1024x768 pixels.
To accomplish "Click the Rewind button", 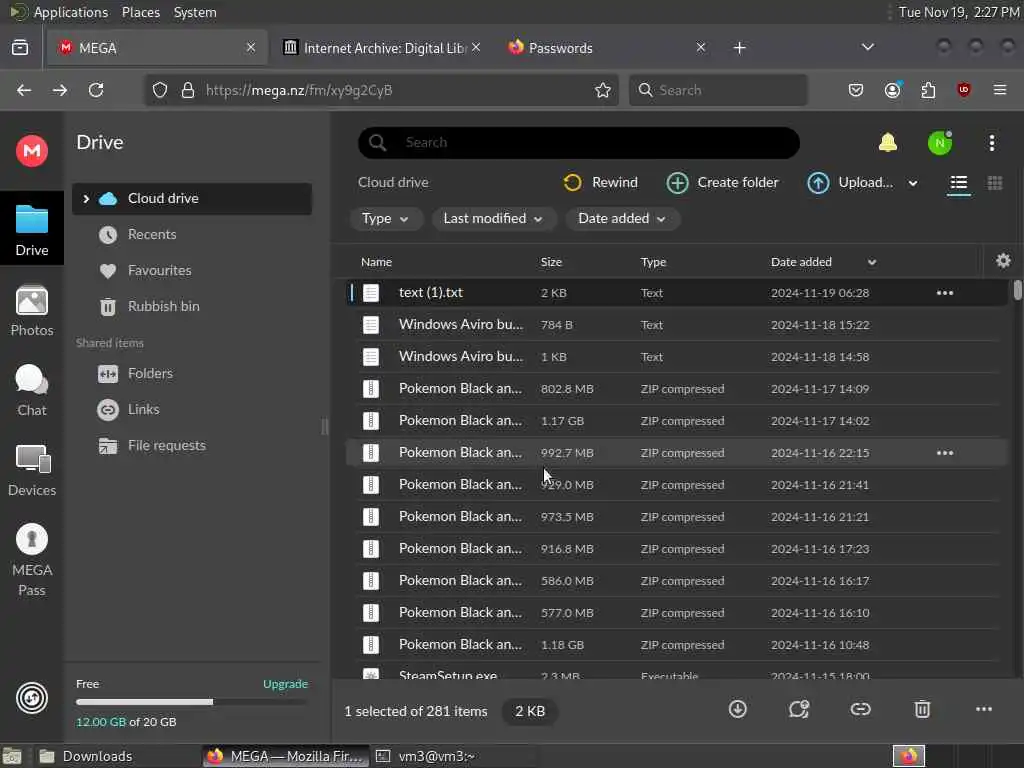I will click(600, 182).
